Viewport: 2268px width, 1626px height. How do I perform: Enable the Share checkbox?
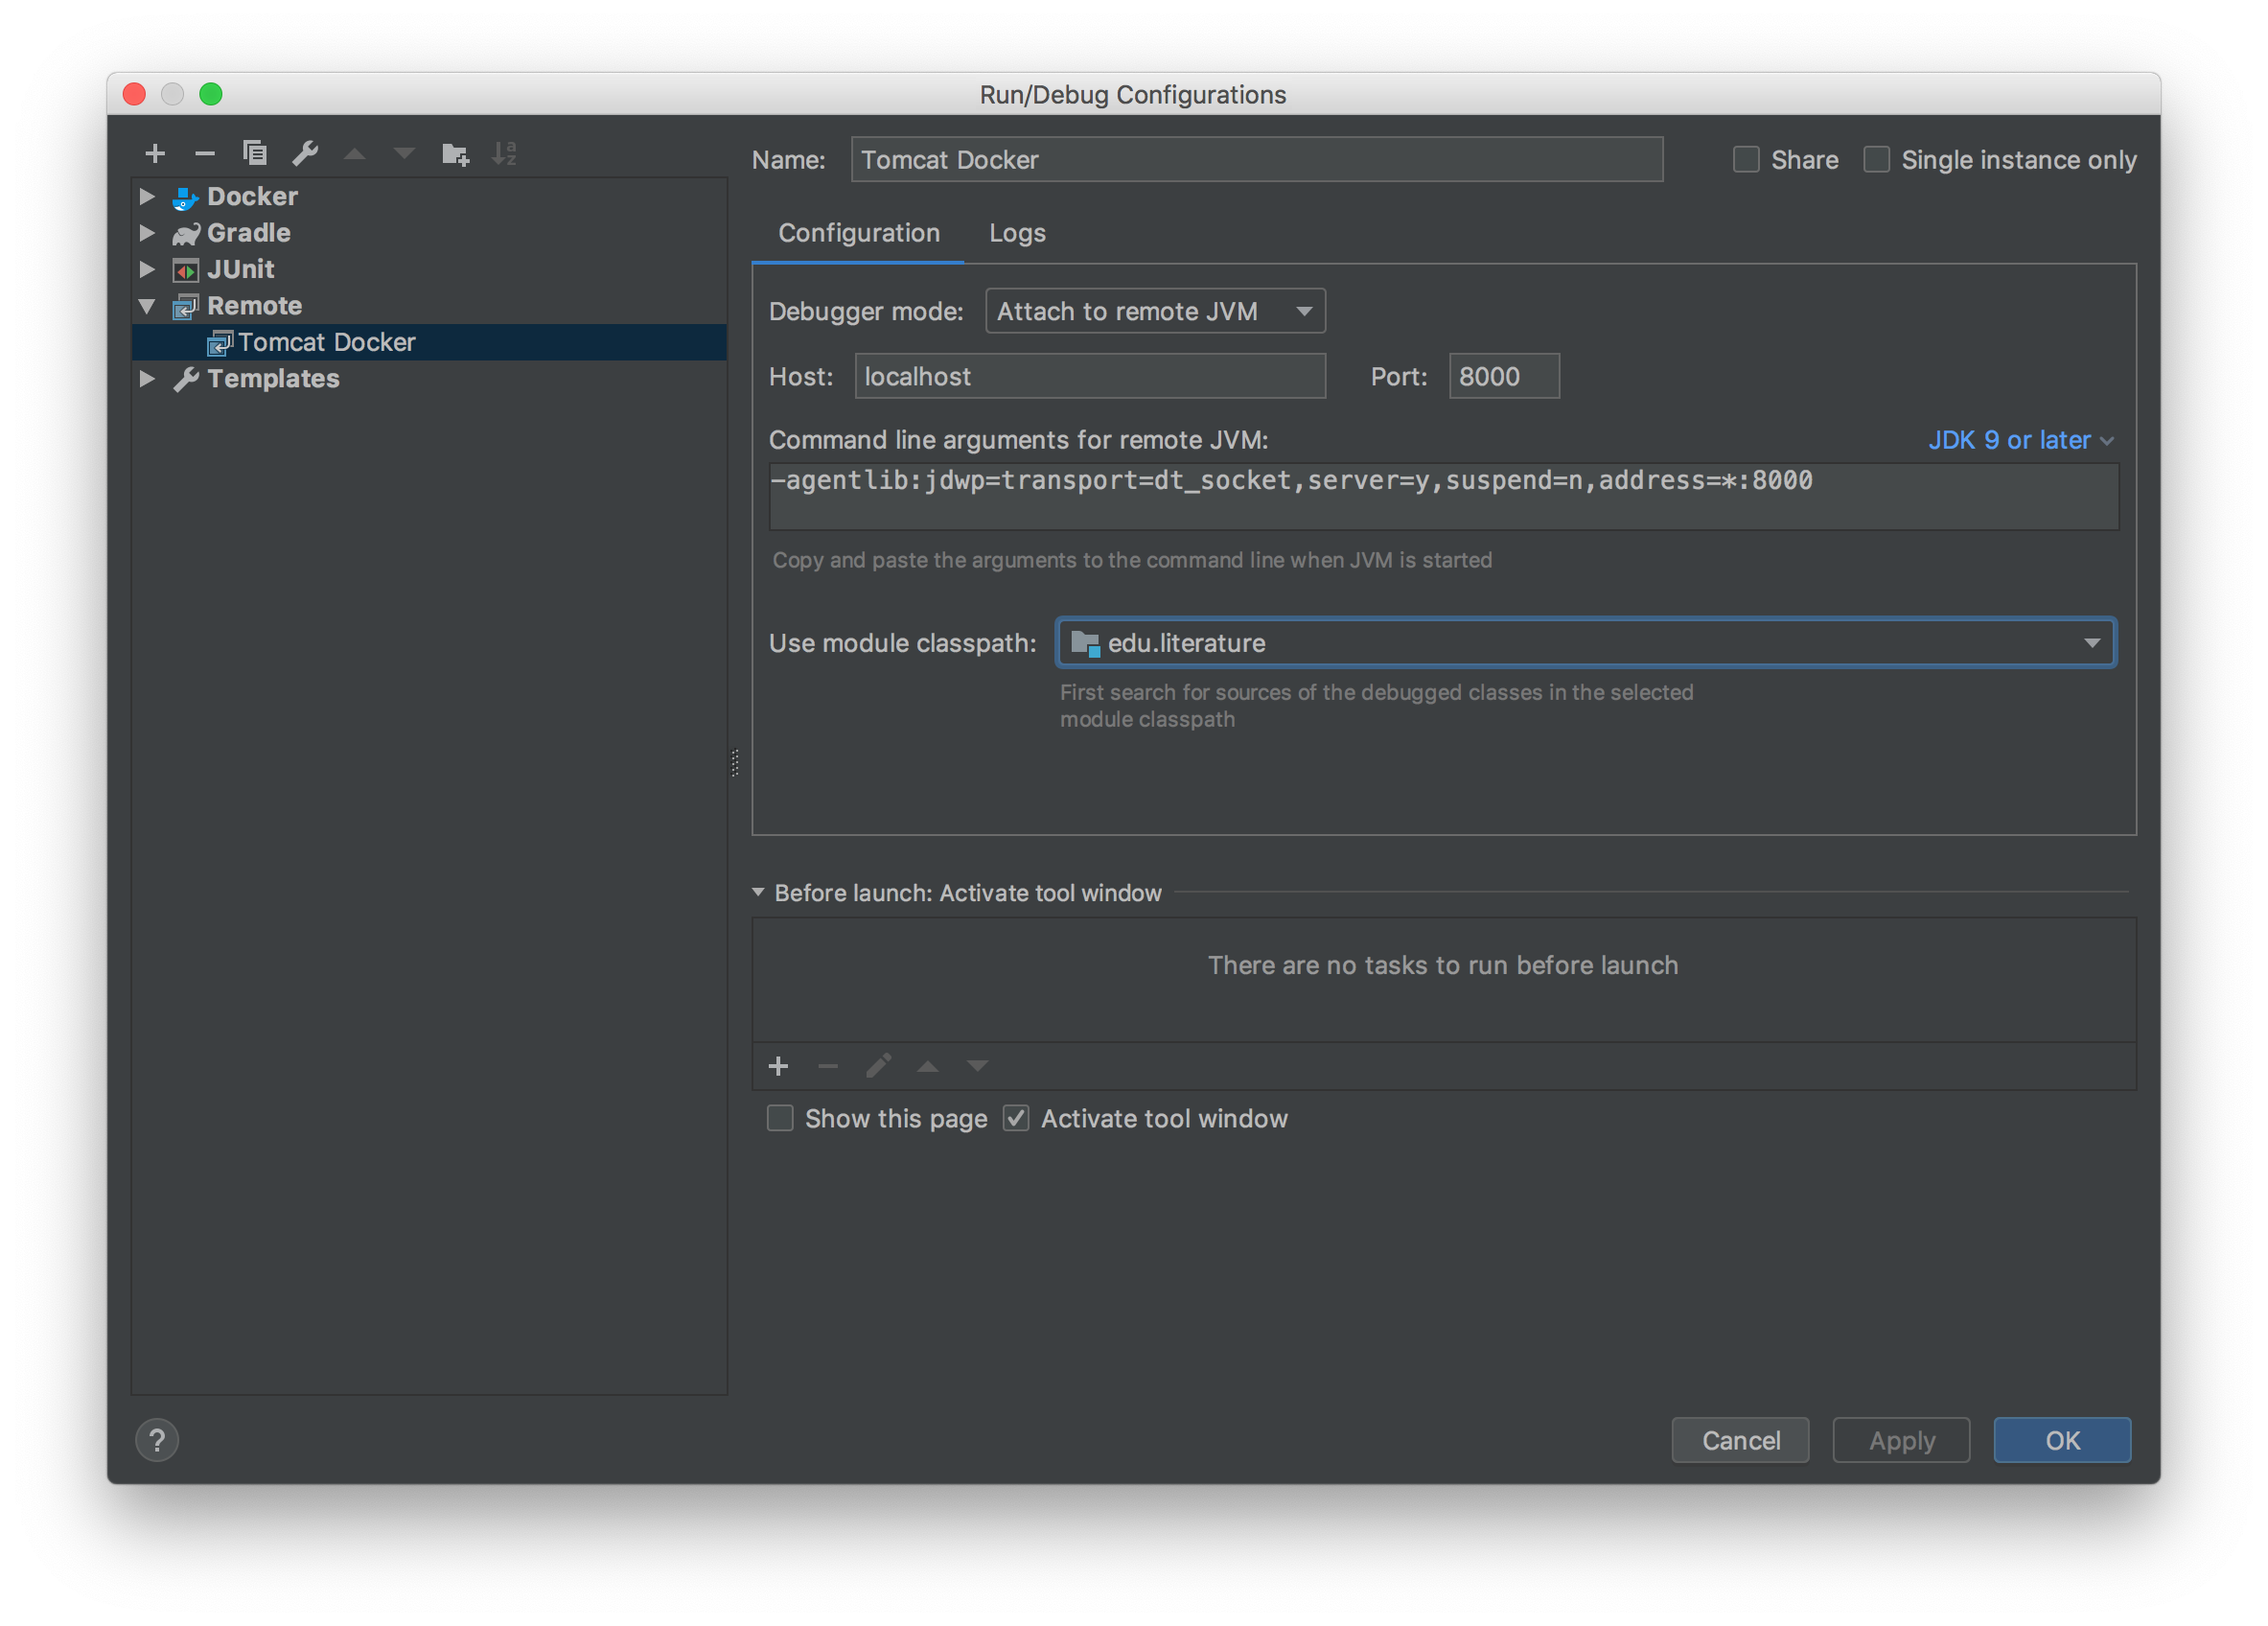click(x=1746, y=160)
